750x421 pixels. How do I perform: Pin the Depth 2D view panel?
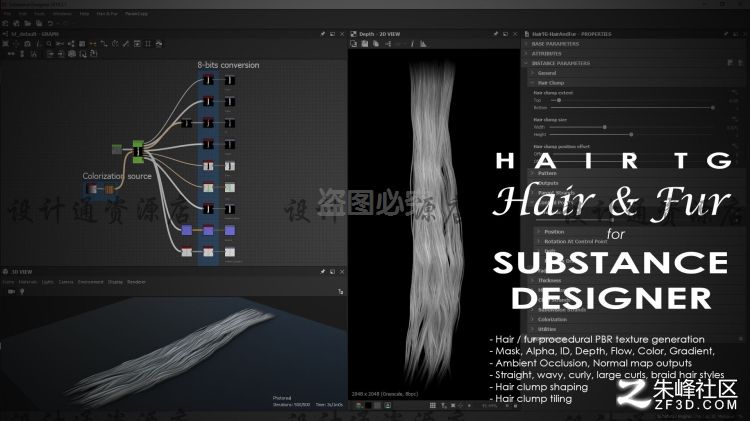496,34
